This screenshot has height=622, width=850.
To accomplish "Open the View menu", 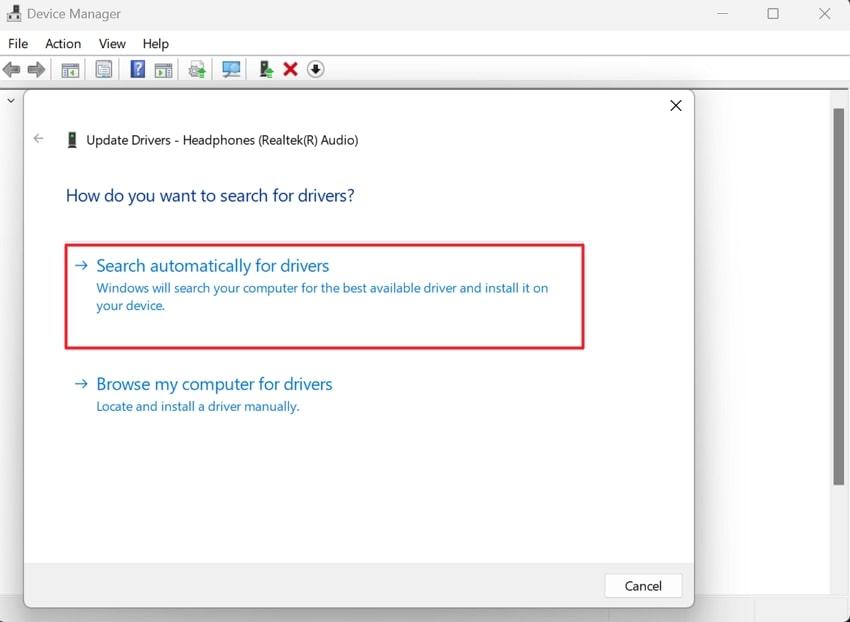I will [x=112, y=44].
